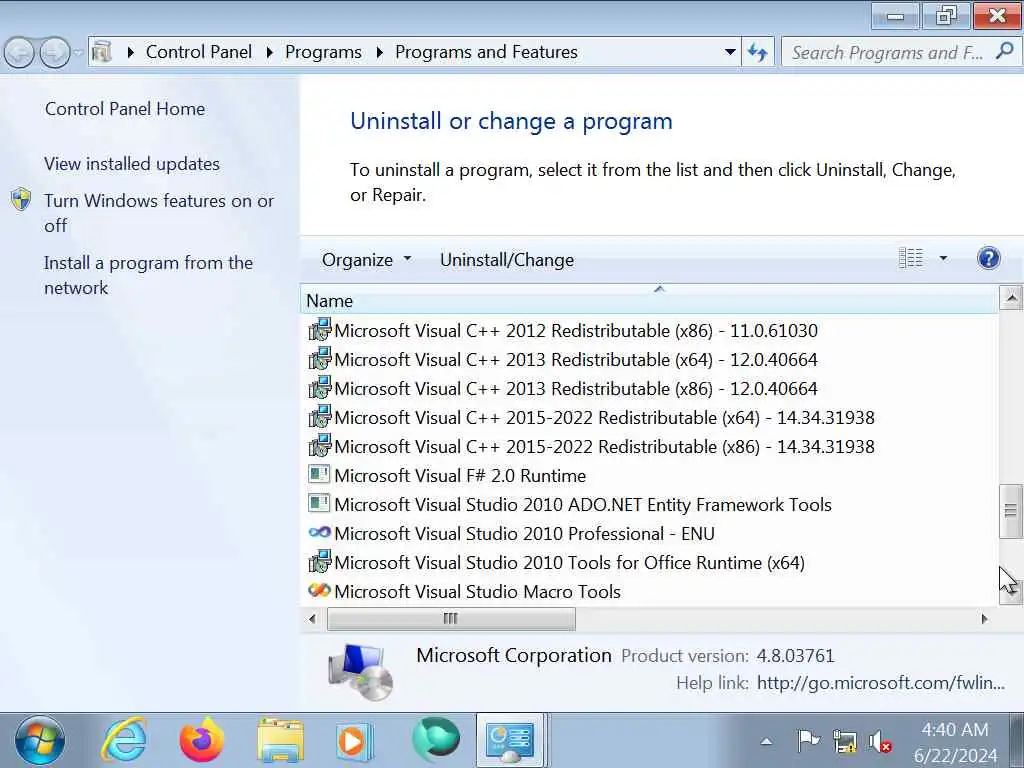Click icon of Visual F# 2.0 Runtime entry
Image resolution: width=1024 pixels, height=768 pixels.
319,474
